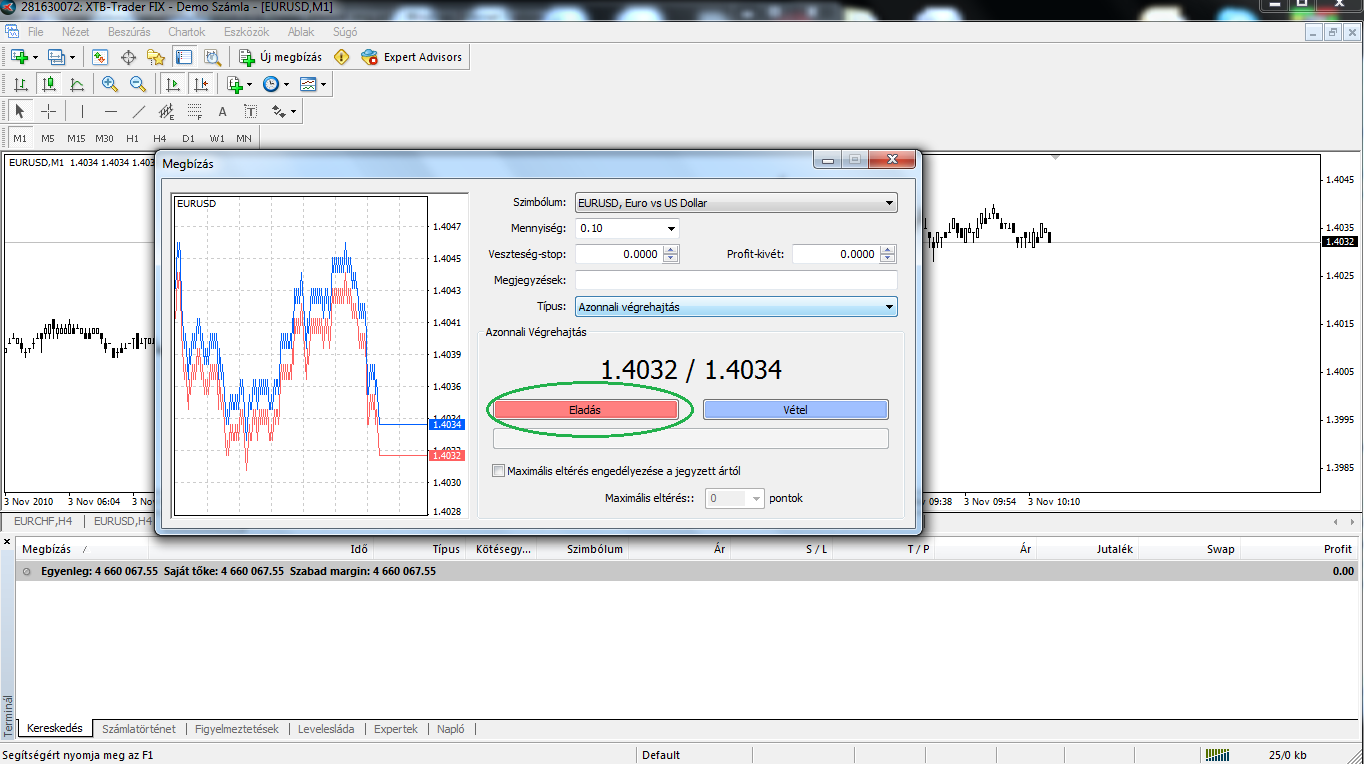The height and width of the screenshot is (764, 1364).
Task: Select the trendline drawing tool
Action: tap(139, 111)
